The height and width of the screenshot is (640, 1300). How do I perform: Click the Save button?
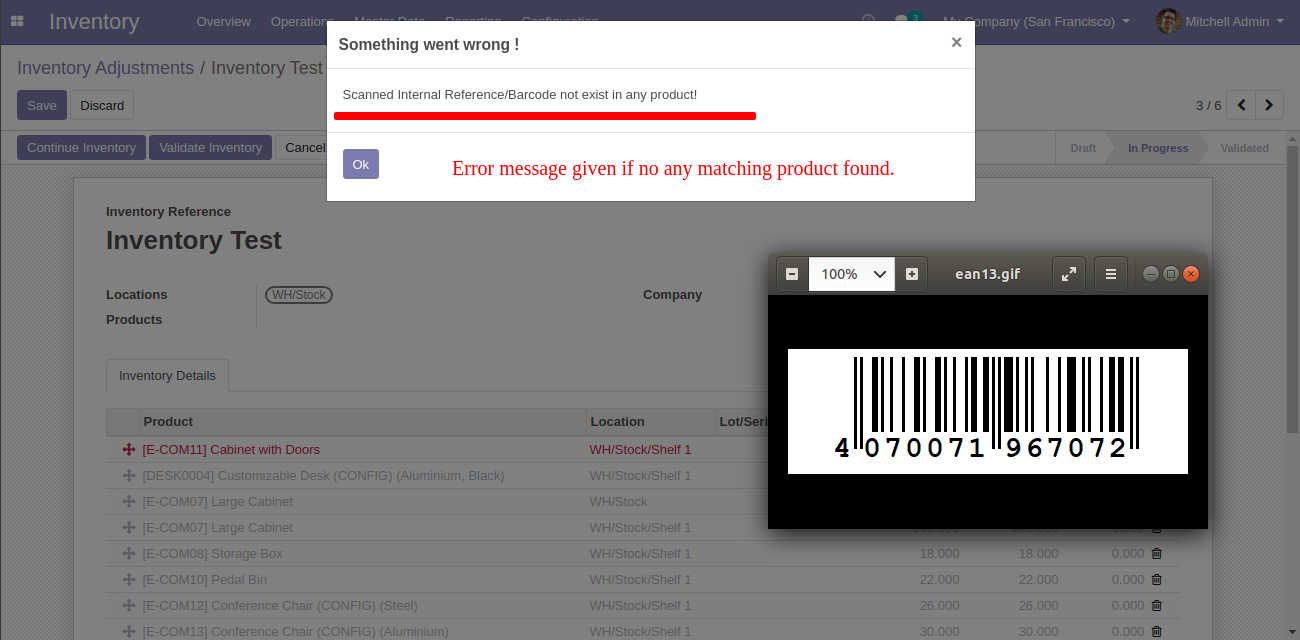pyautogui.click(x=42, y=105)
